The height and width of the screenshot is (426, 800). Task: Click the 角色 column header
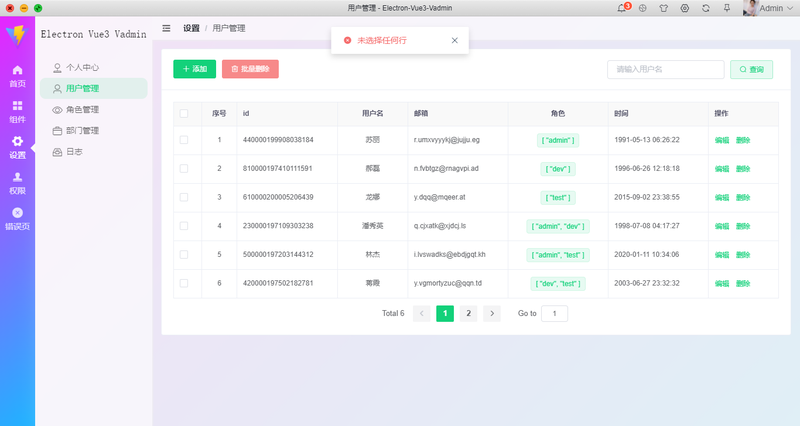(558, 113)
